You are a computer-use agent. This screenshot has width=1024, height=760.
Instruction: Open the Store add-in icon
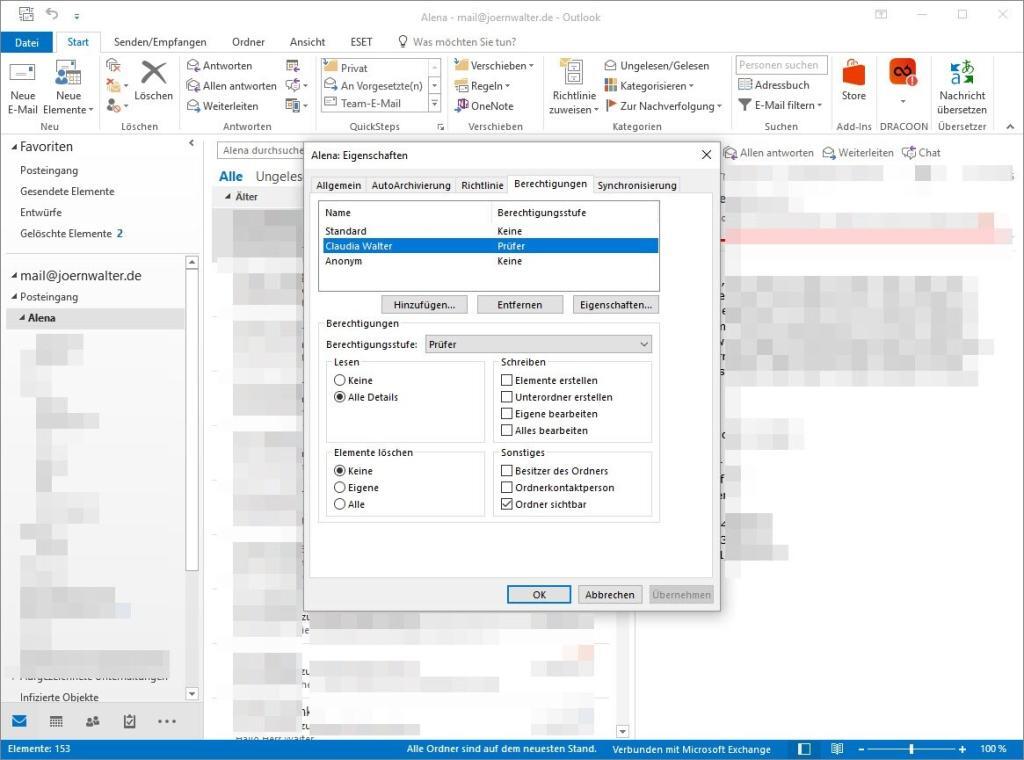[853, 73]
